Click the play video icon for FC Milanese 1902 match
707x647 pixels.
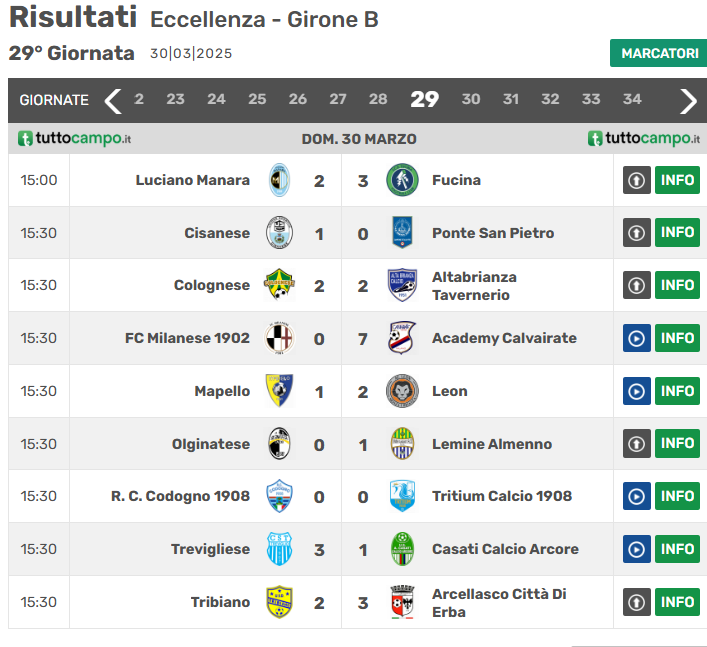(637, 338)
